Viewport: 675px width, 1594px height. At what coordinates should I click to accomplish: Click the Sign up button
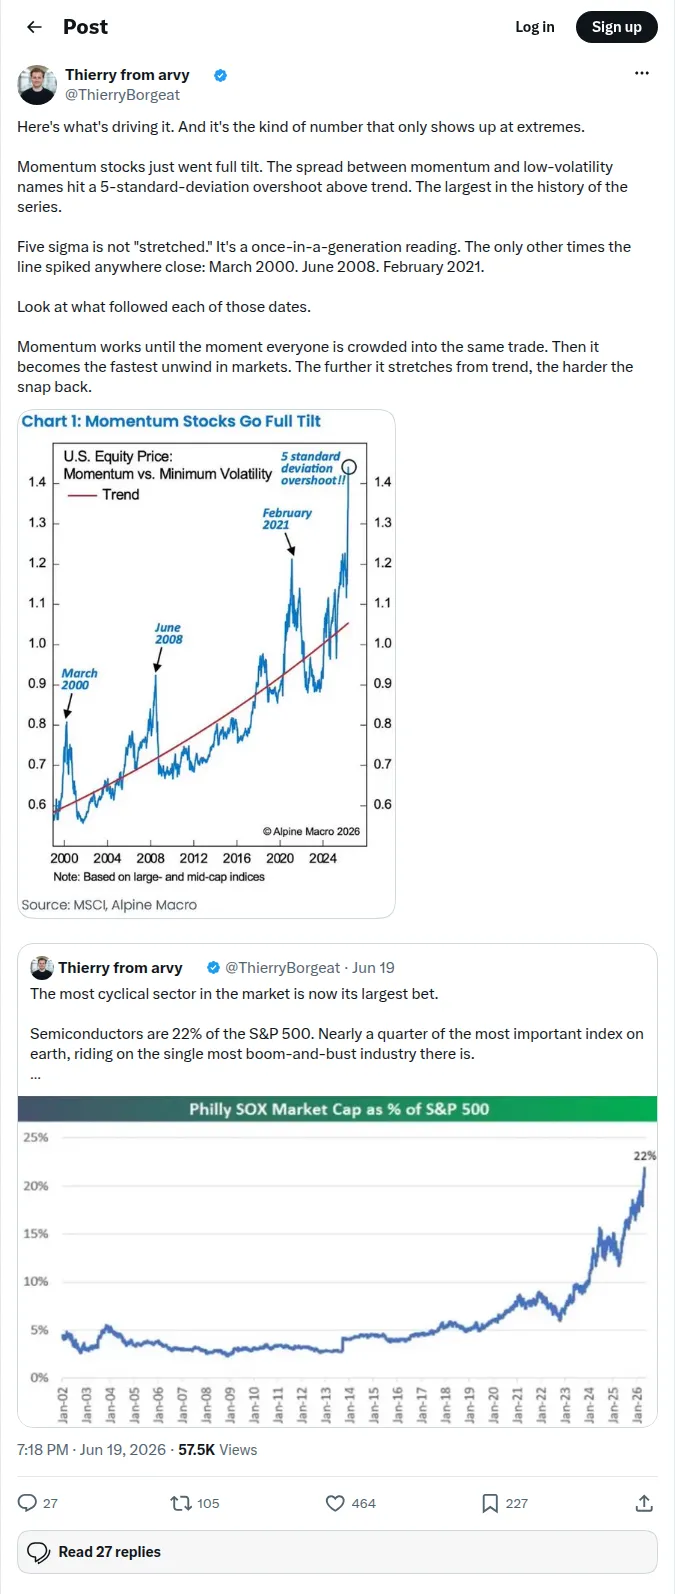click(x=616, y=27)
